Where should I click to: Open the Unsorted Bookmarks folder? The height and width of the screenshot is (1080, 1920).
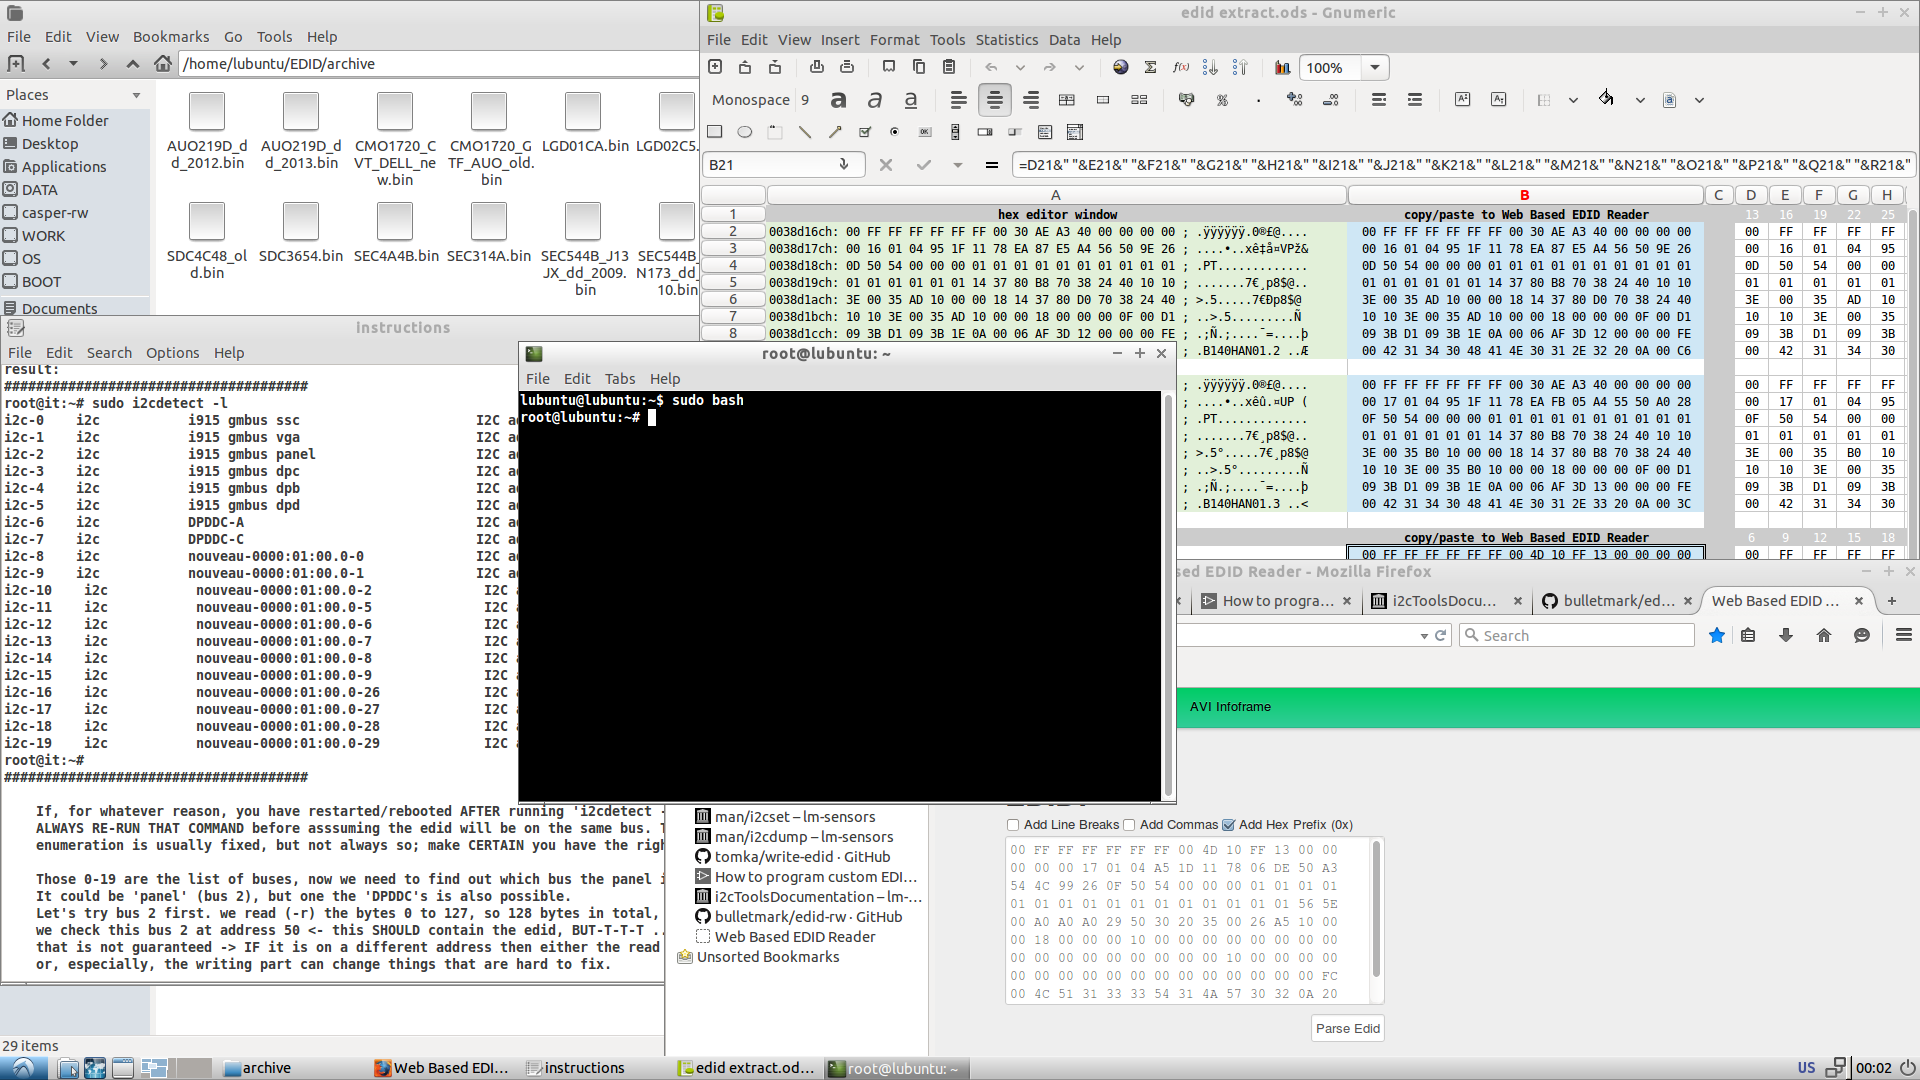(x=768, y=956)
